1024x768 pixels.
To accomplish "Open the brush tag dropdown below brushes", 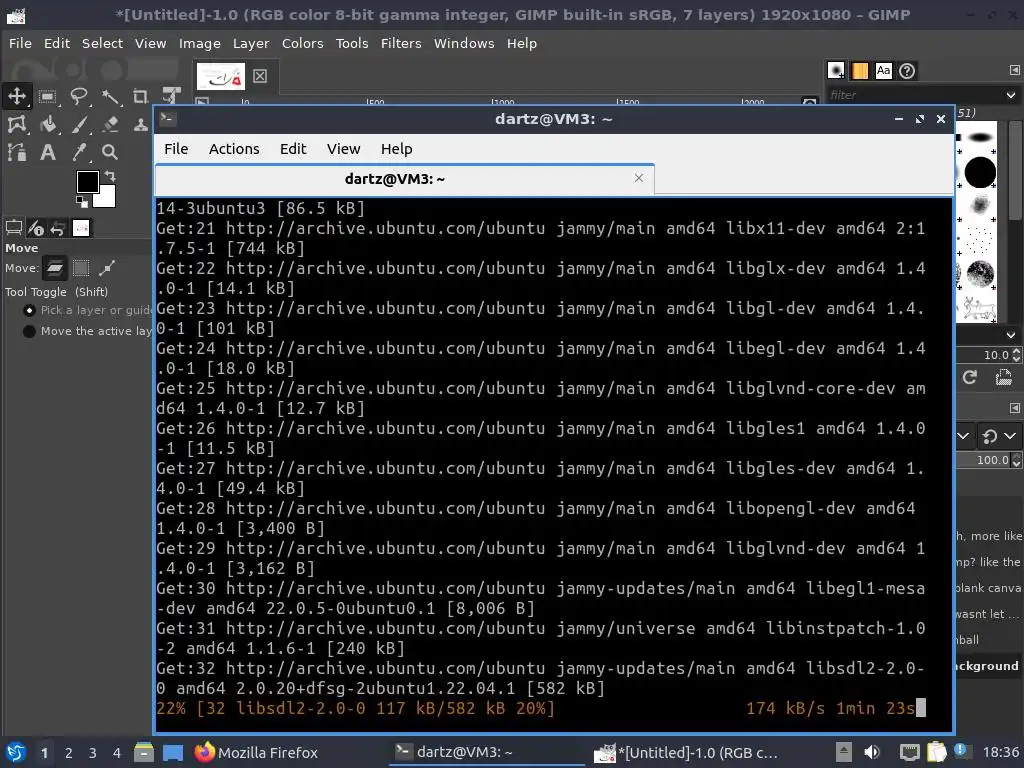I will [1011, 335].
